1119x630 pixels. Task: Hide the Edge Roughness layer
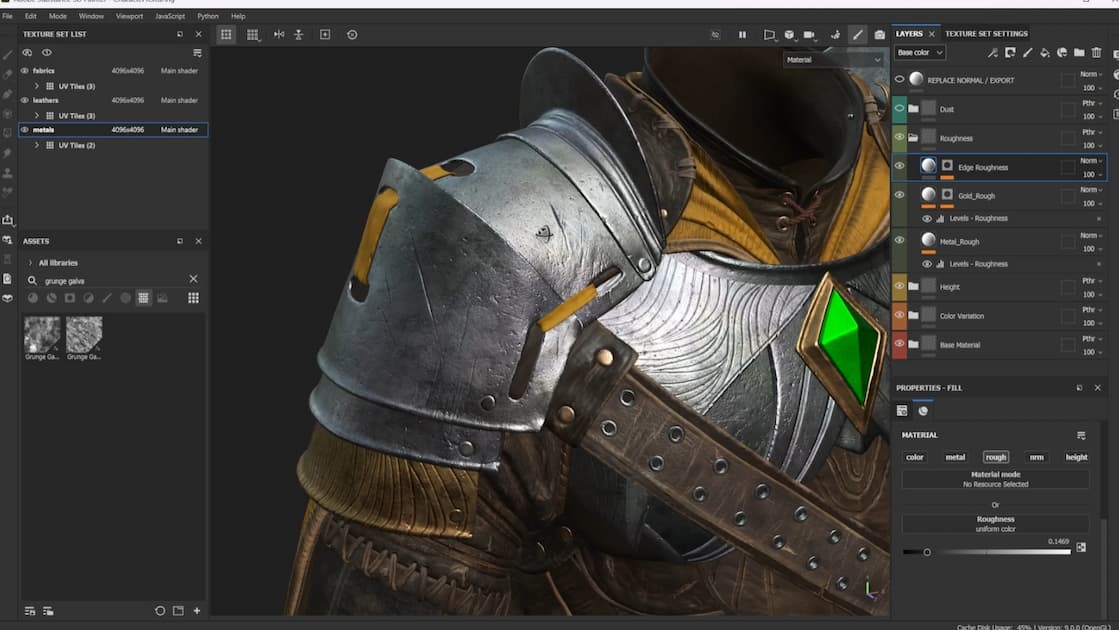(x=899, y=166)
